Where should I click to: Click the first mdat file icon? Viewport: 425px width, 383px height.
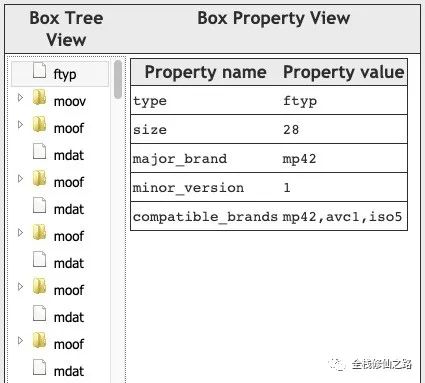pyautogui.click(x=39, y=152)
